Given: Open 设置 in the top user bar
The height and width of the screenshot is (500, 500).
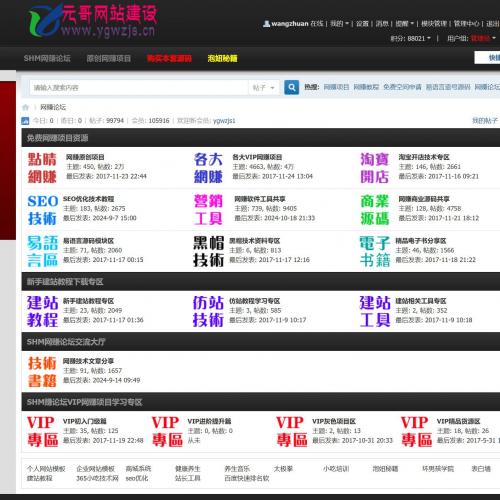Looking at the screenshot, I should pyautogui.click(x=362, y=24).
